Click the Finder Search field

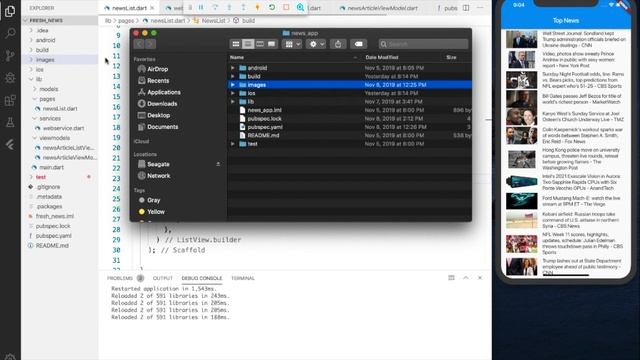[x=423, y=44]
